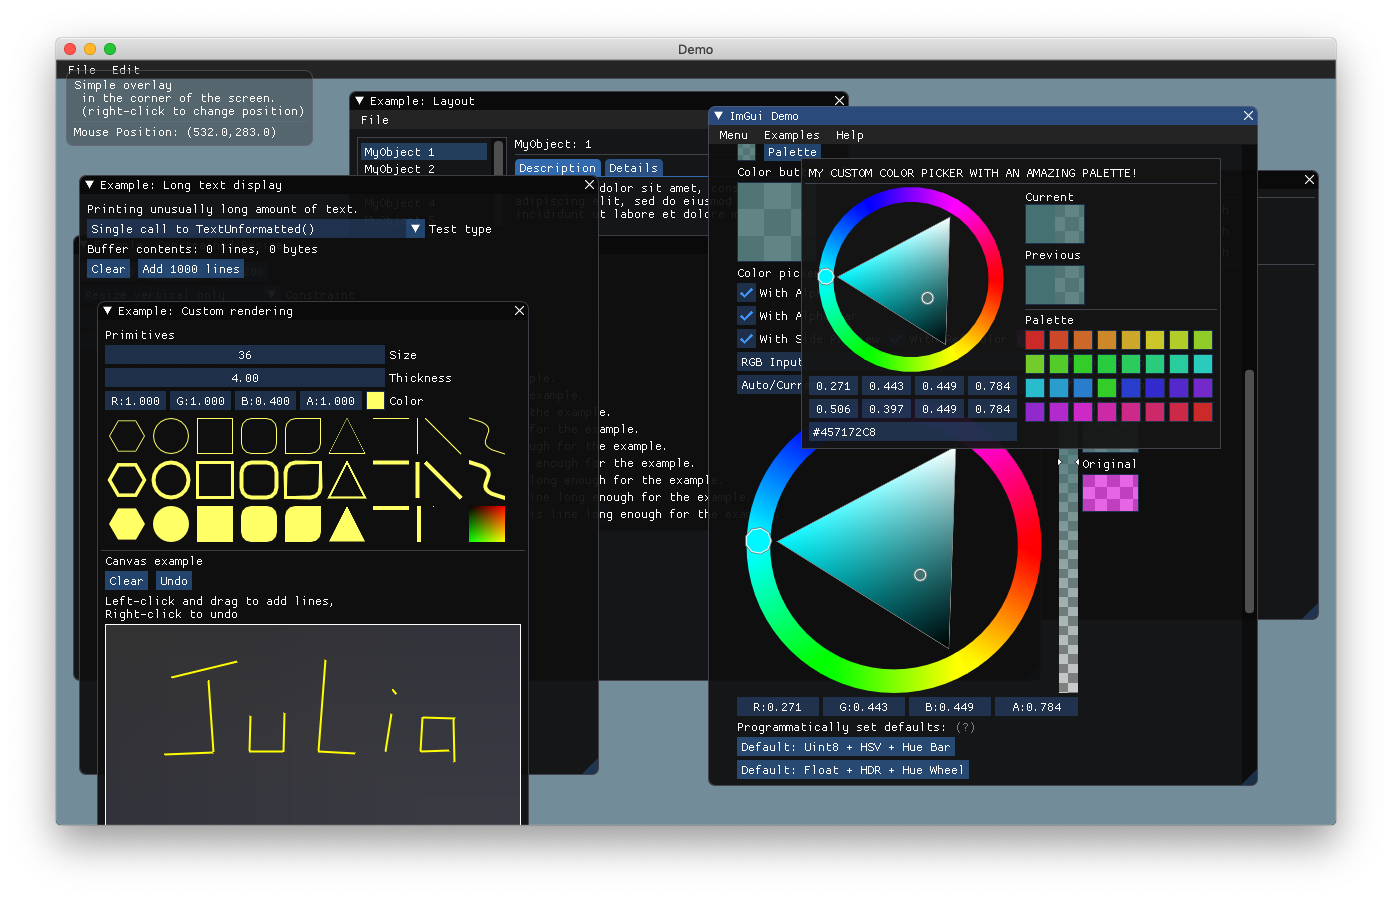
Task: Open the Help menu
Action: [x=849, y=135]
